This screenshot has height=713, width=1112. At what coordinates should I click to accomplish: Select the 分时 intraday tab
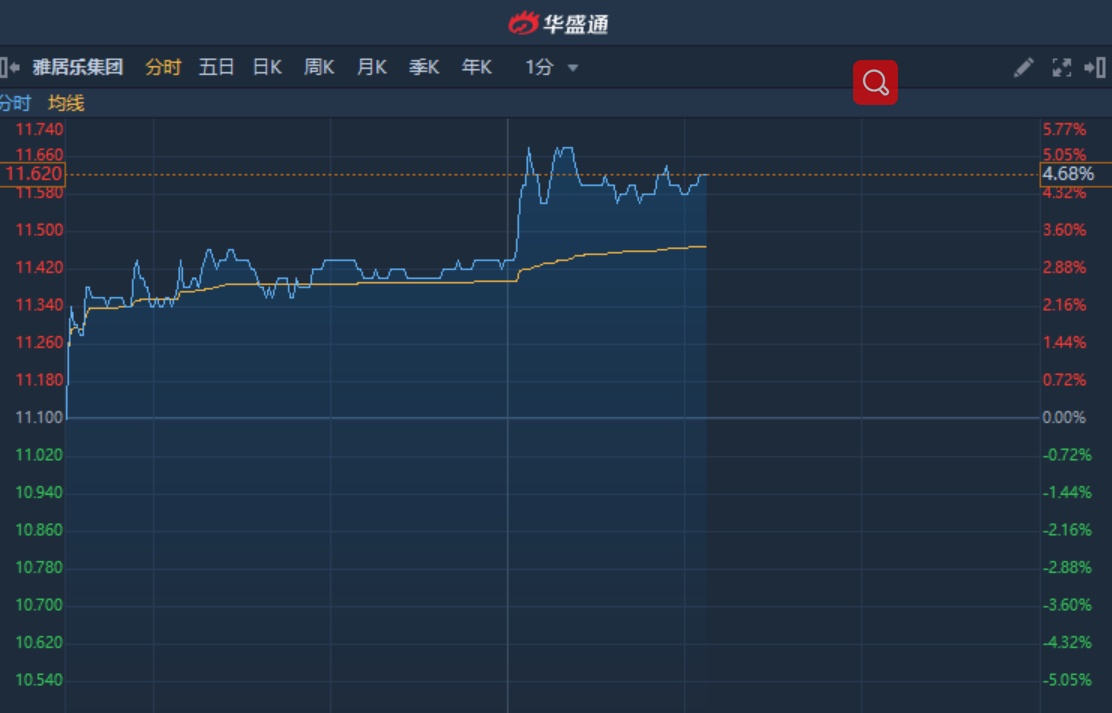pyautogui.click(x=163, y=67)
